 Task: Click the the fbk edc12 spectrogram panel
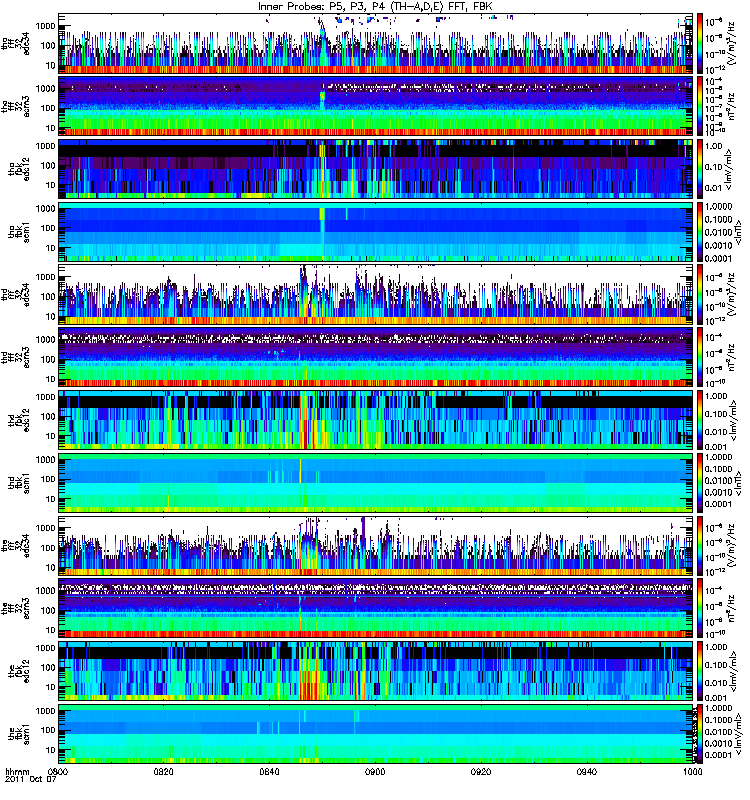(x=376, y=671)
